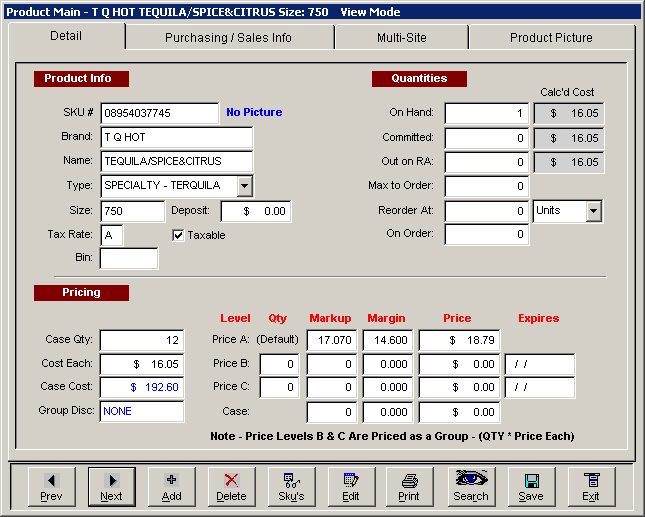Exit the Product Main window
The image size is (645, 517).
(591, 487)
